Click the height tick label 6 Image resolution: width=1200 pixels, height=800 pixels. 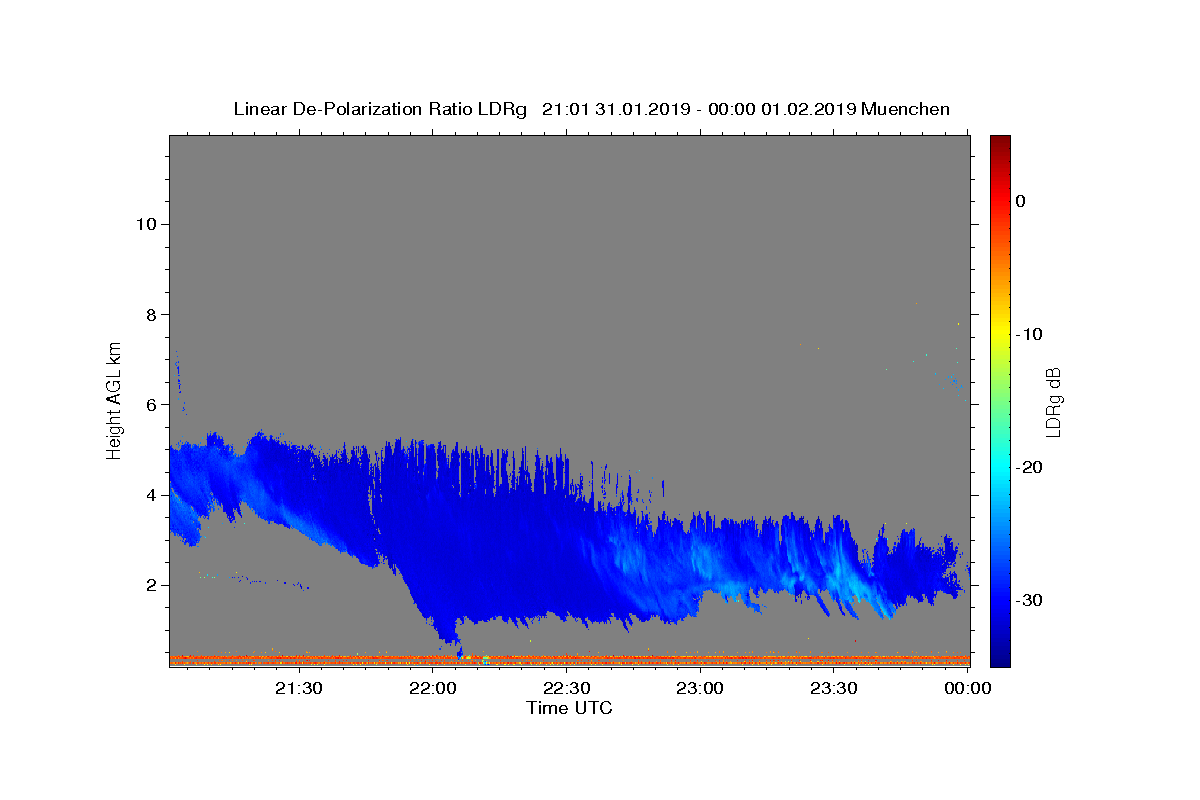[152, 404]
